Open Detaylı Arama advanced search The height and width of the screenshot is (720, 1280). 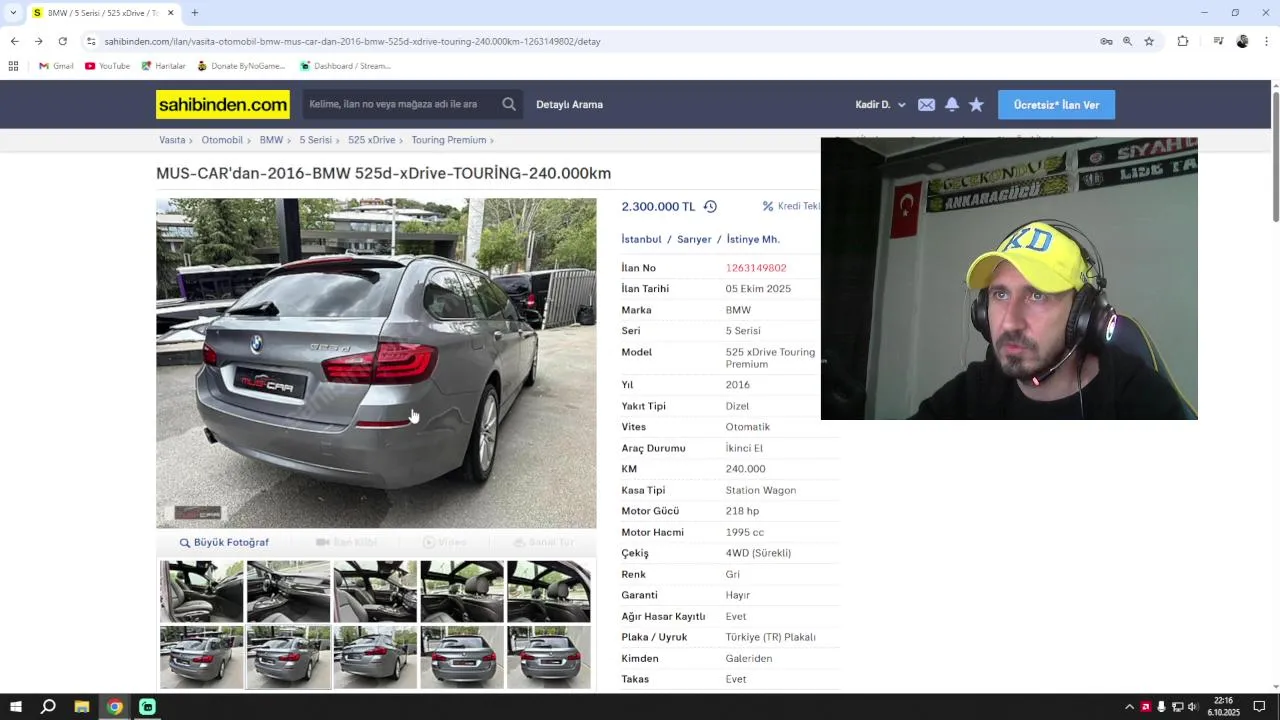point(569,105)
